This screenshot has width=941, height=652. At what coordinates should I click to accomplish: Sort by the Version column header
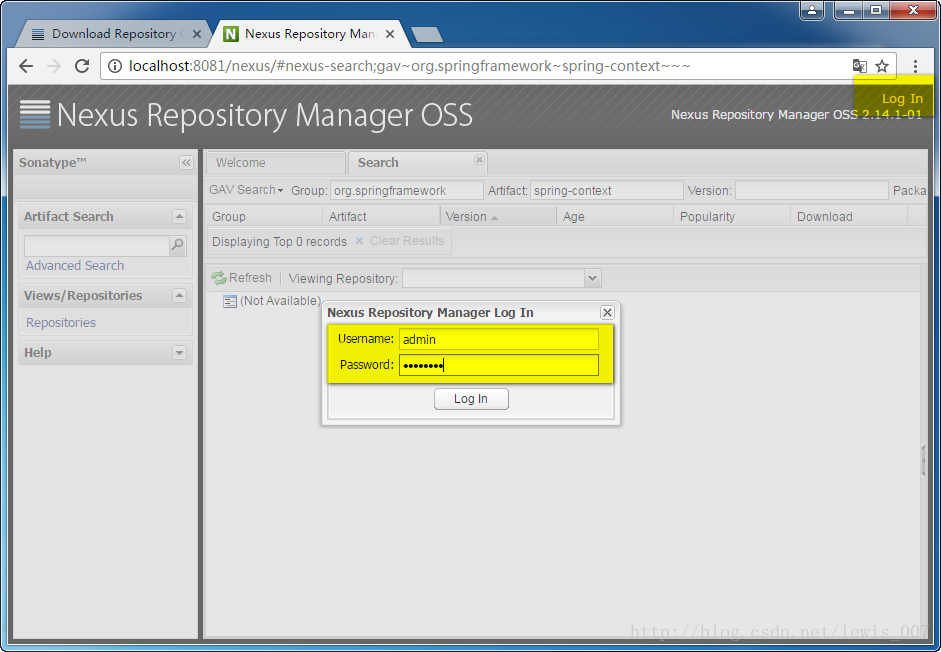pyautogui.click(x=498, y=216)
